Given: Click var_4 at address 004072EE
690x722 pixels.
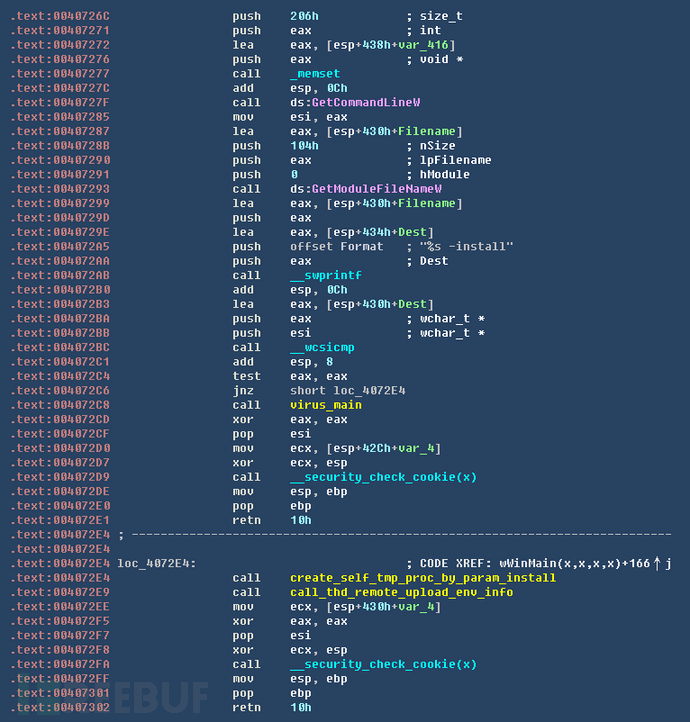Looking at the screenshot, I should (x=416, y=606).
